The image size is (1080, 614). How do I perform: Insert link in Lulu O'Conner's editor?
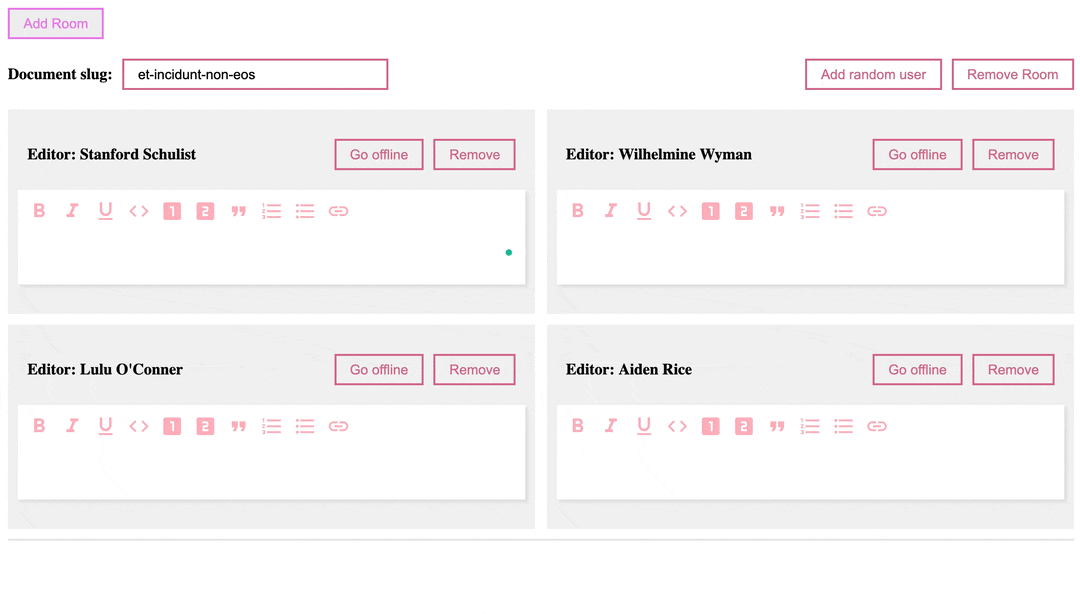[x=338, y=426]
